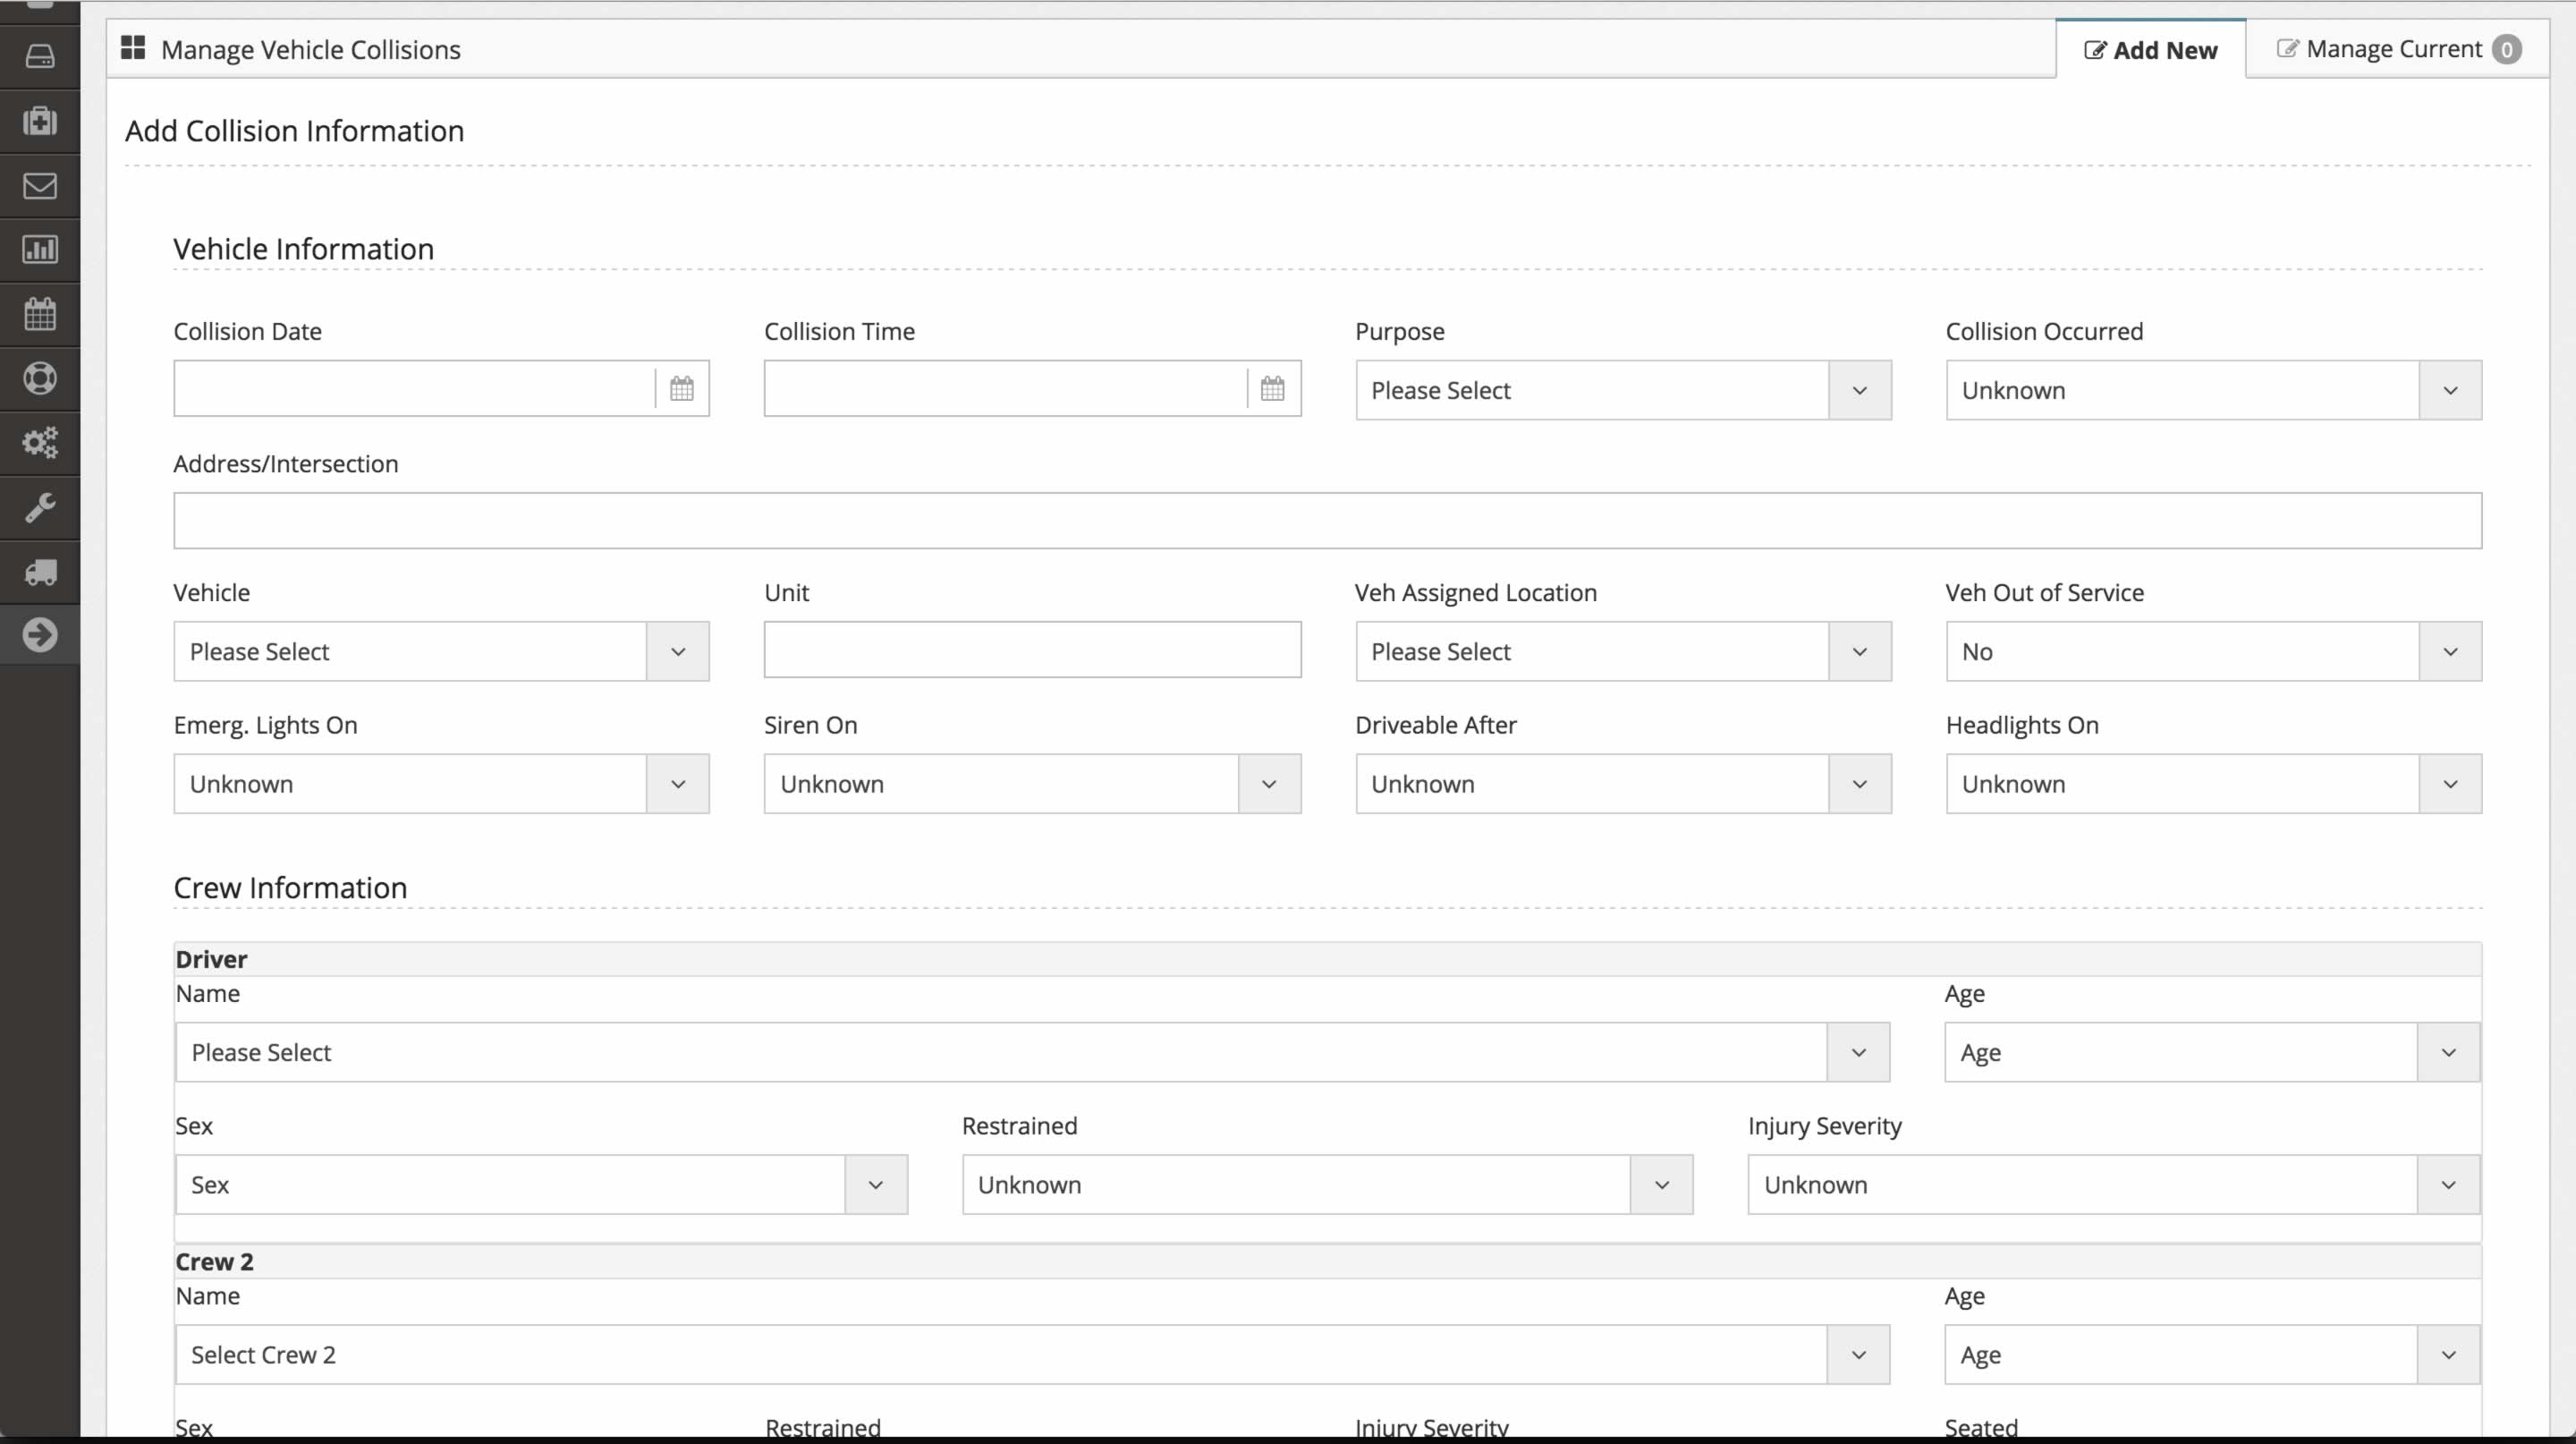Screen dimensions: 2576x1444
Task: Open the Driver Age dropdown
Action: click(x=2212, y=1052)
